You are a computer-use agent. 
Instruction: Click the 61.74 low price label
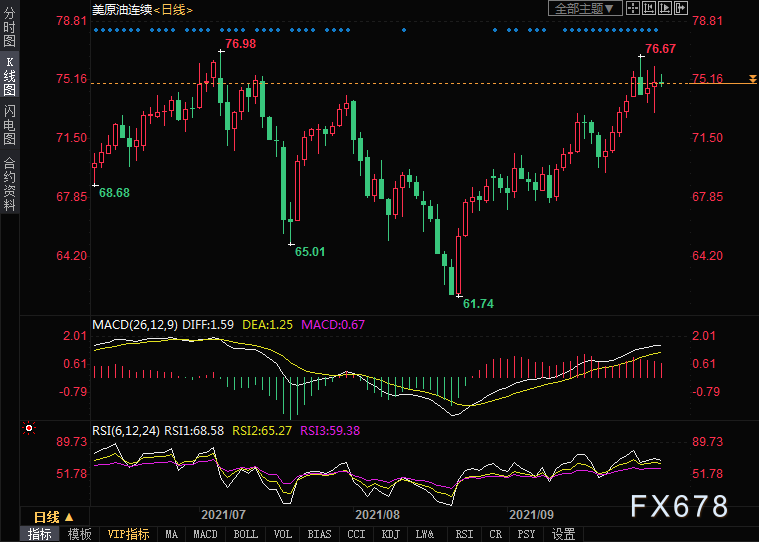click(x=478, y=303)
